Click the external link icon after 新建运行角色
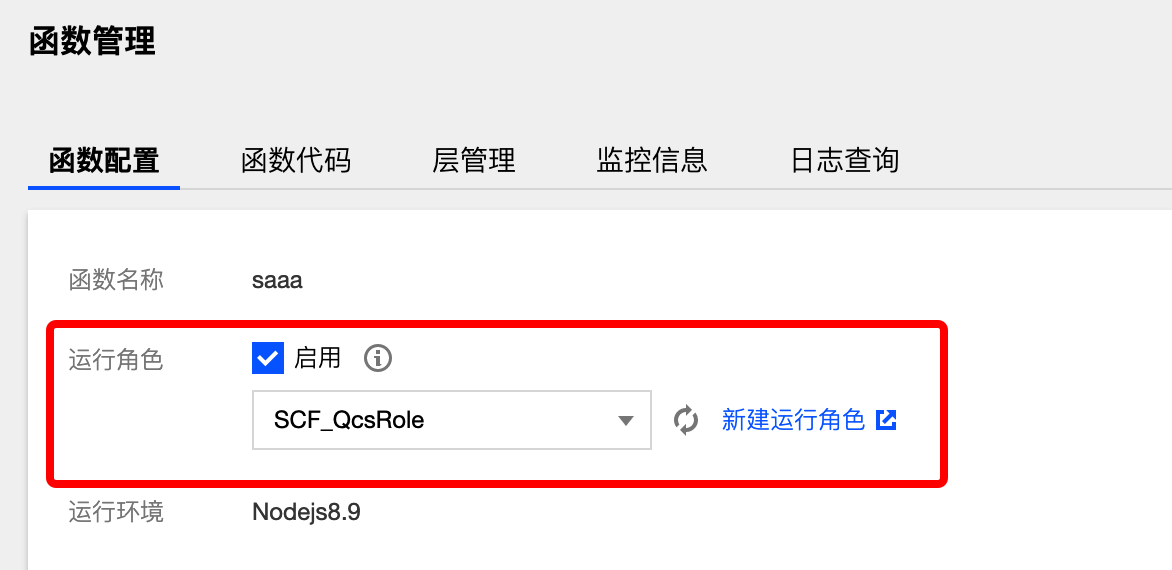This screenshot has height=570, width=1172. click(886, 420)
